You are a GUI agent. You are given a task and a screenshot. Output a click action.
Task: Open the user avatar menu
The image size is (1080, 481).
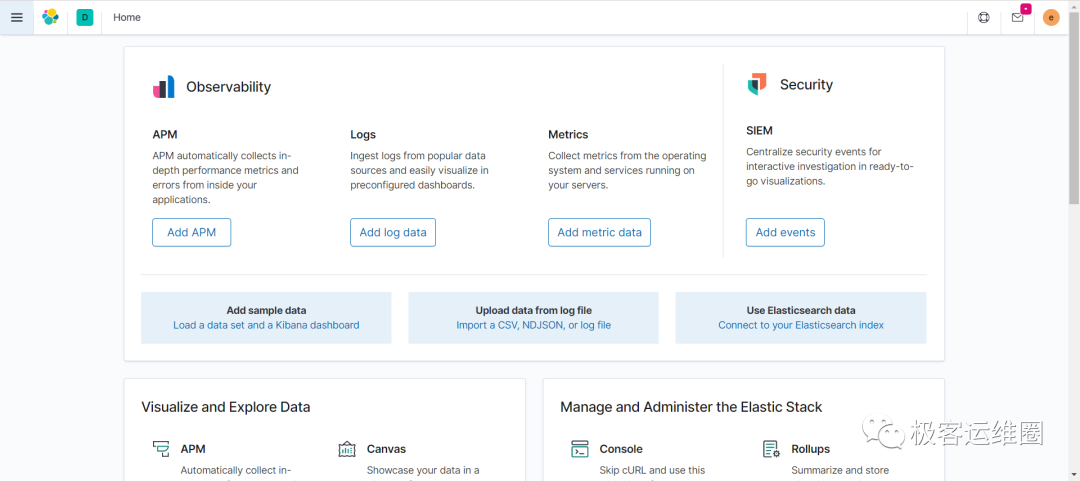(1051, 17)
